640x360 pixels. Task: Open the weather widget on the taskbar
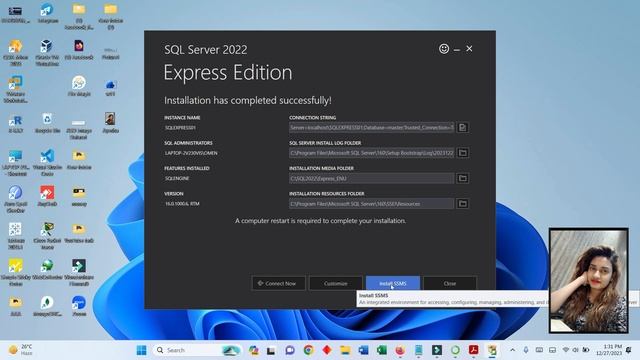click(x=21, y=350)
